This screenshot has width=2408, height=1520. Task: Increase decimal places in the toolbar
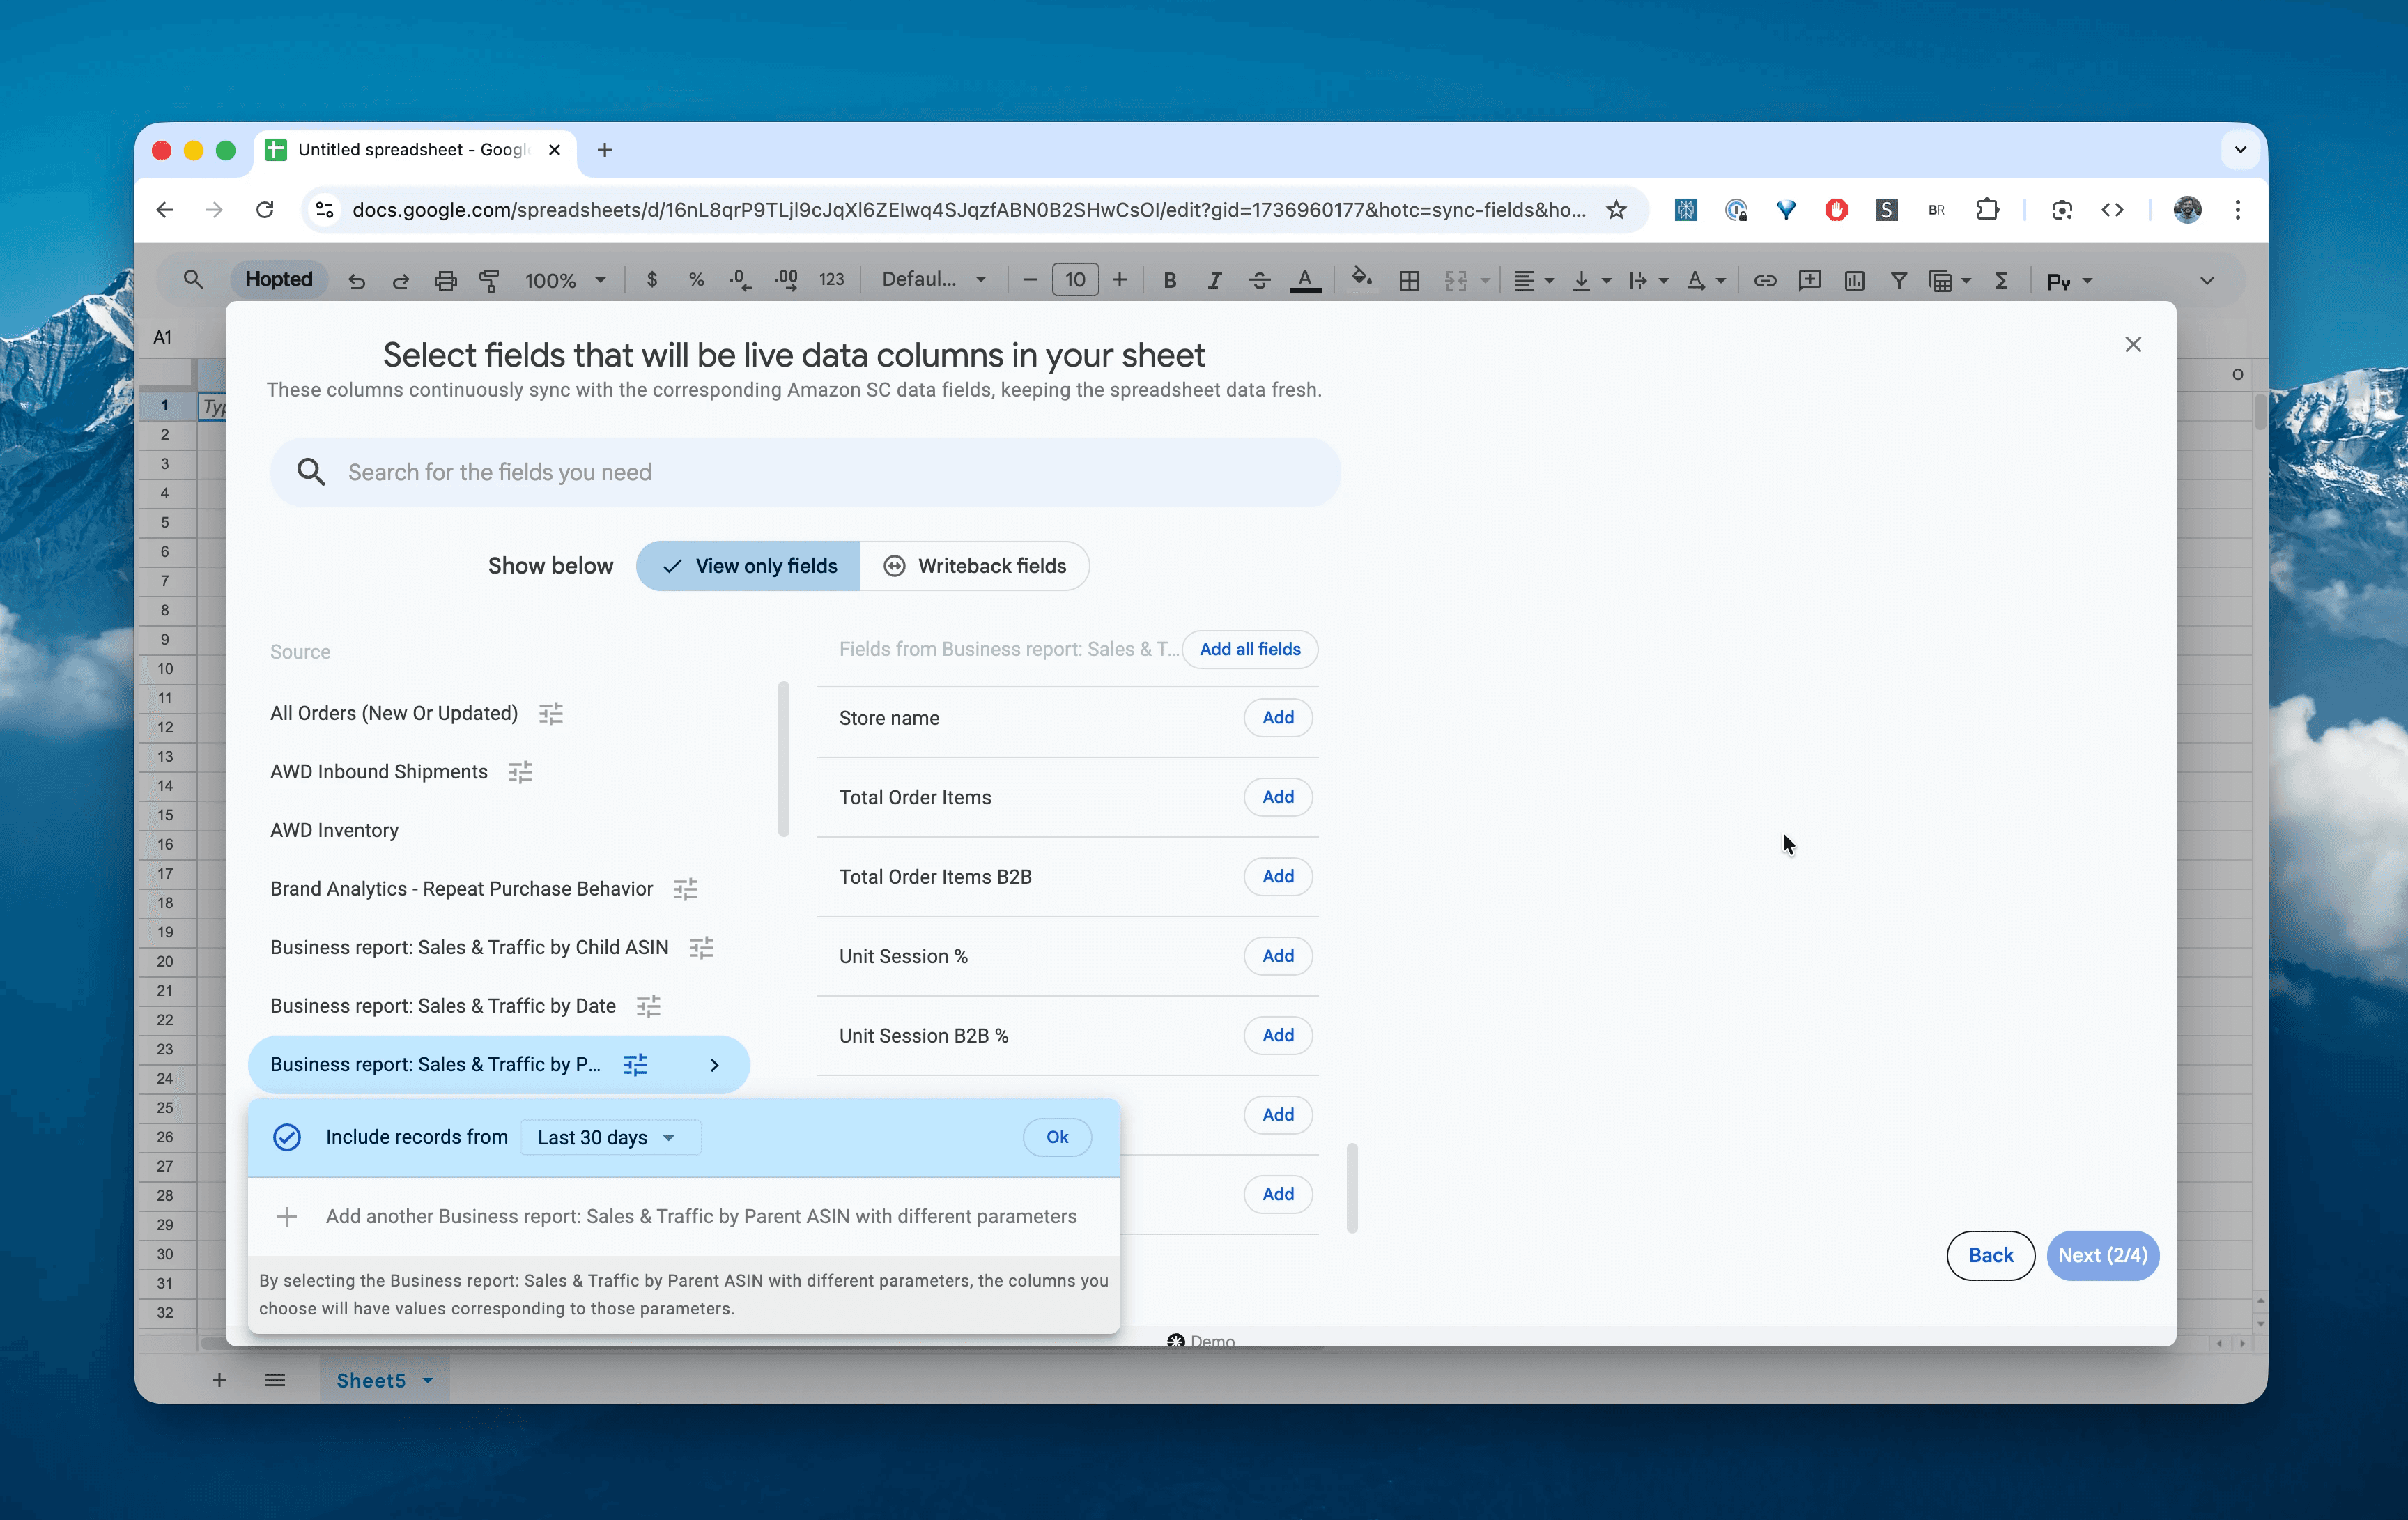786,280
